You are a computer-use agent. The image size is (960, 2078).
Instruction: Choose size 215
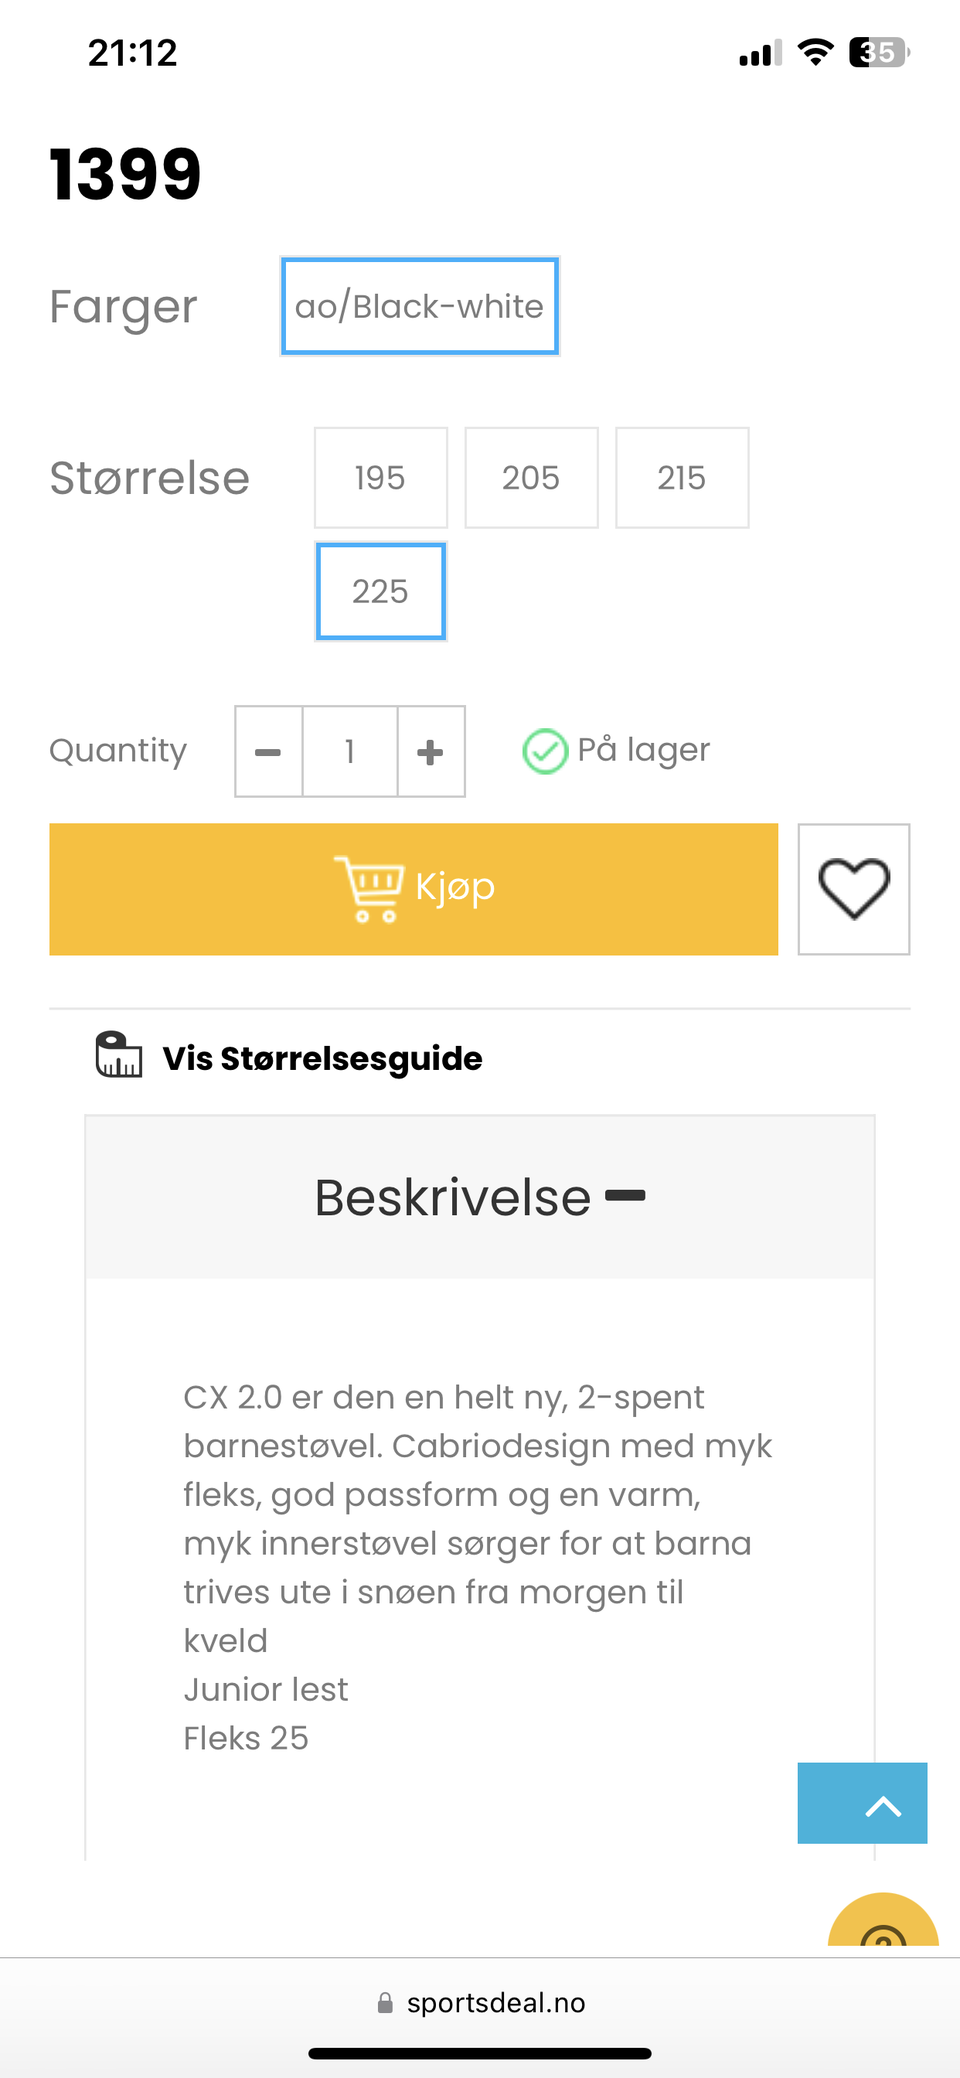click(682, 478)
